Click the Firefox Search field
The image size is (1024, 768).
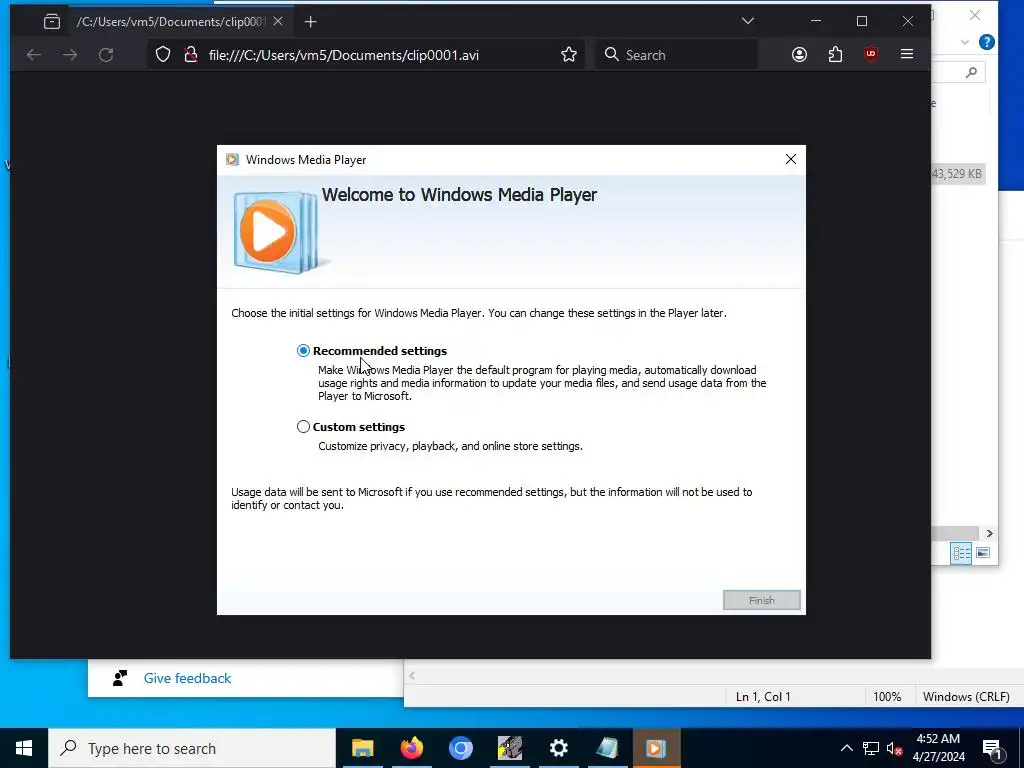click(677, 55)
